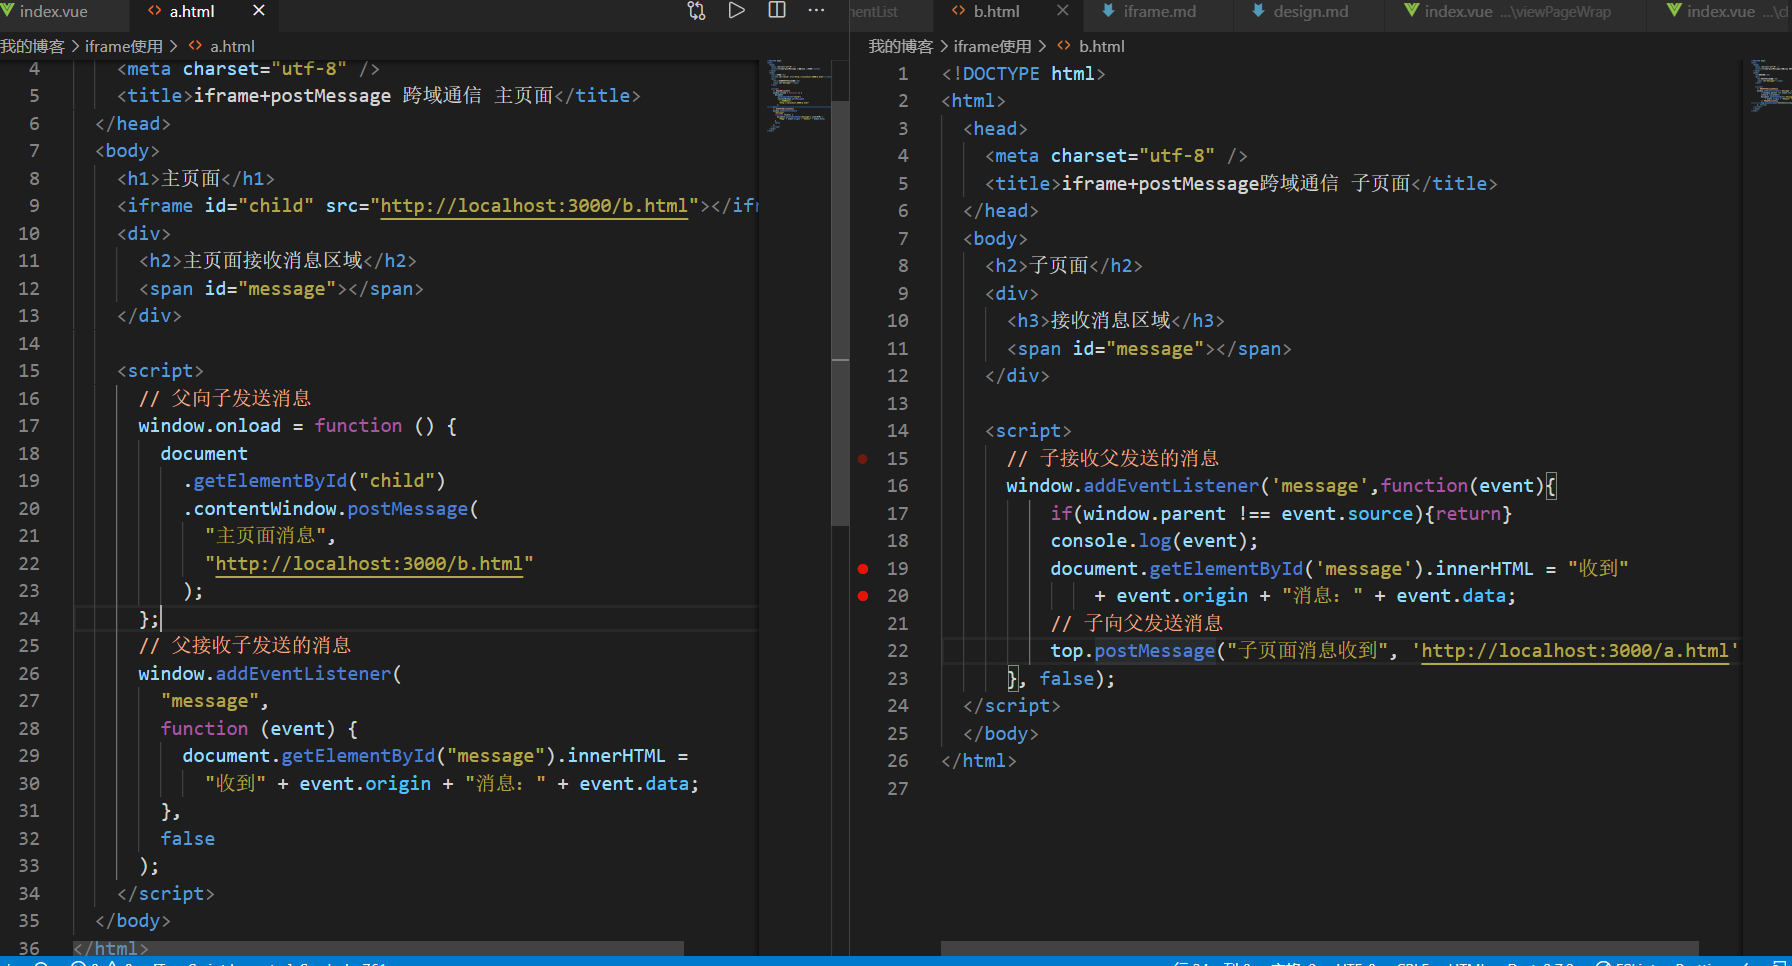Click the Run code play icon
The width and height of the screenshot is (1792, 966).
pos(737,11)
